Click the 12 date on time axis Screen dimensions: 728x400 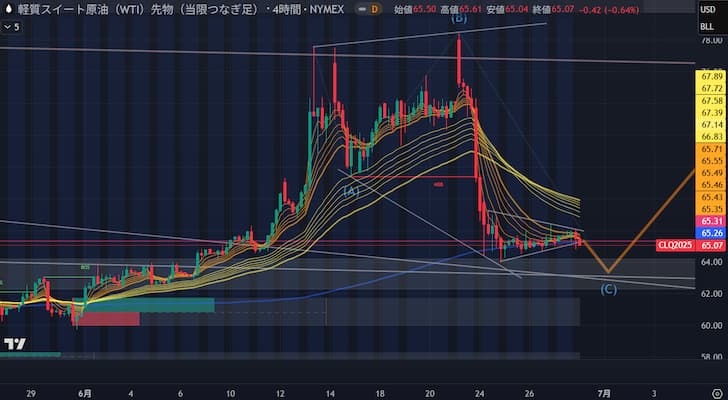[280, 394]
